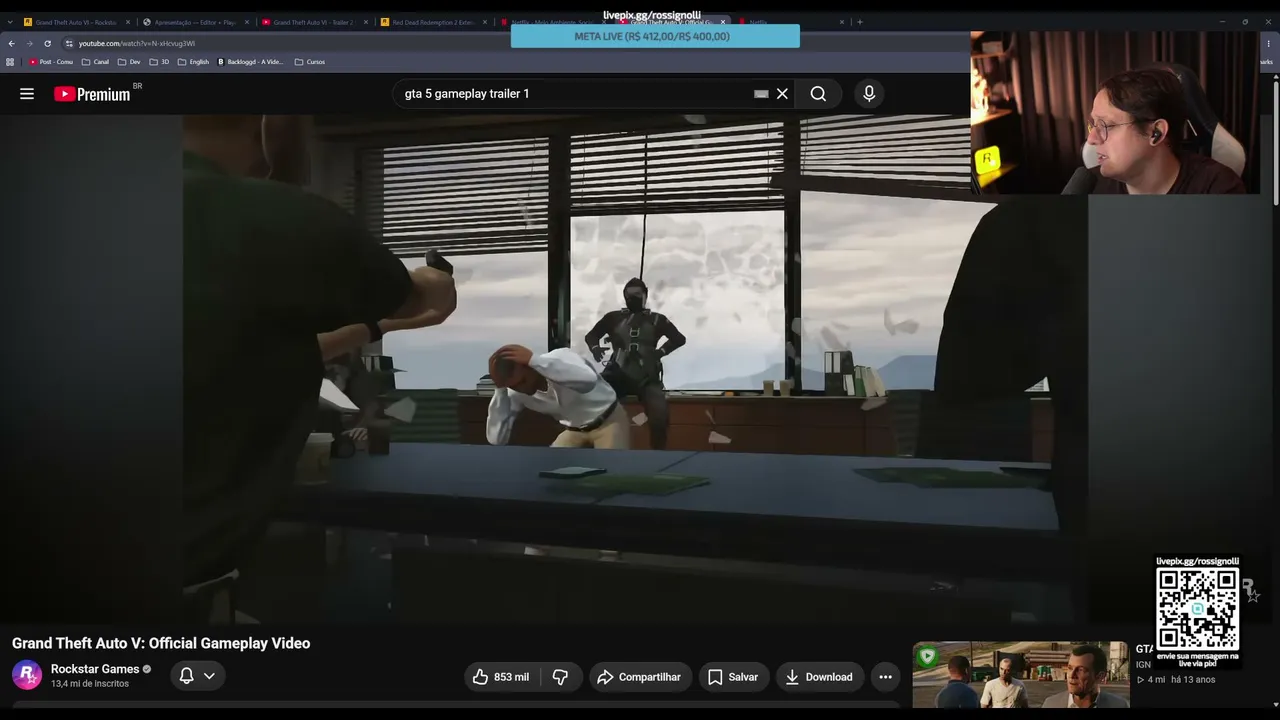Share the video via Compartilhar

click(x=639, y=677)
